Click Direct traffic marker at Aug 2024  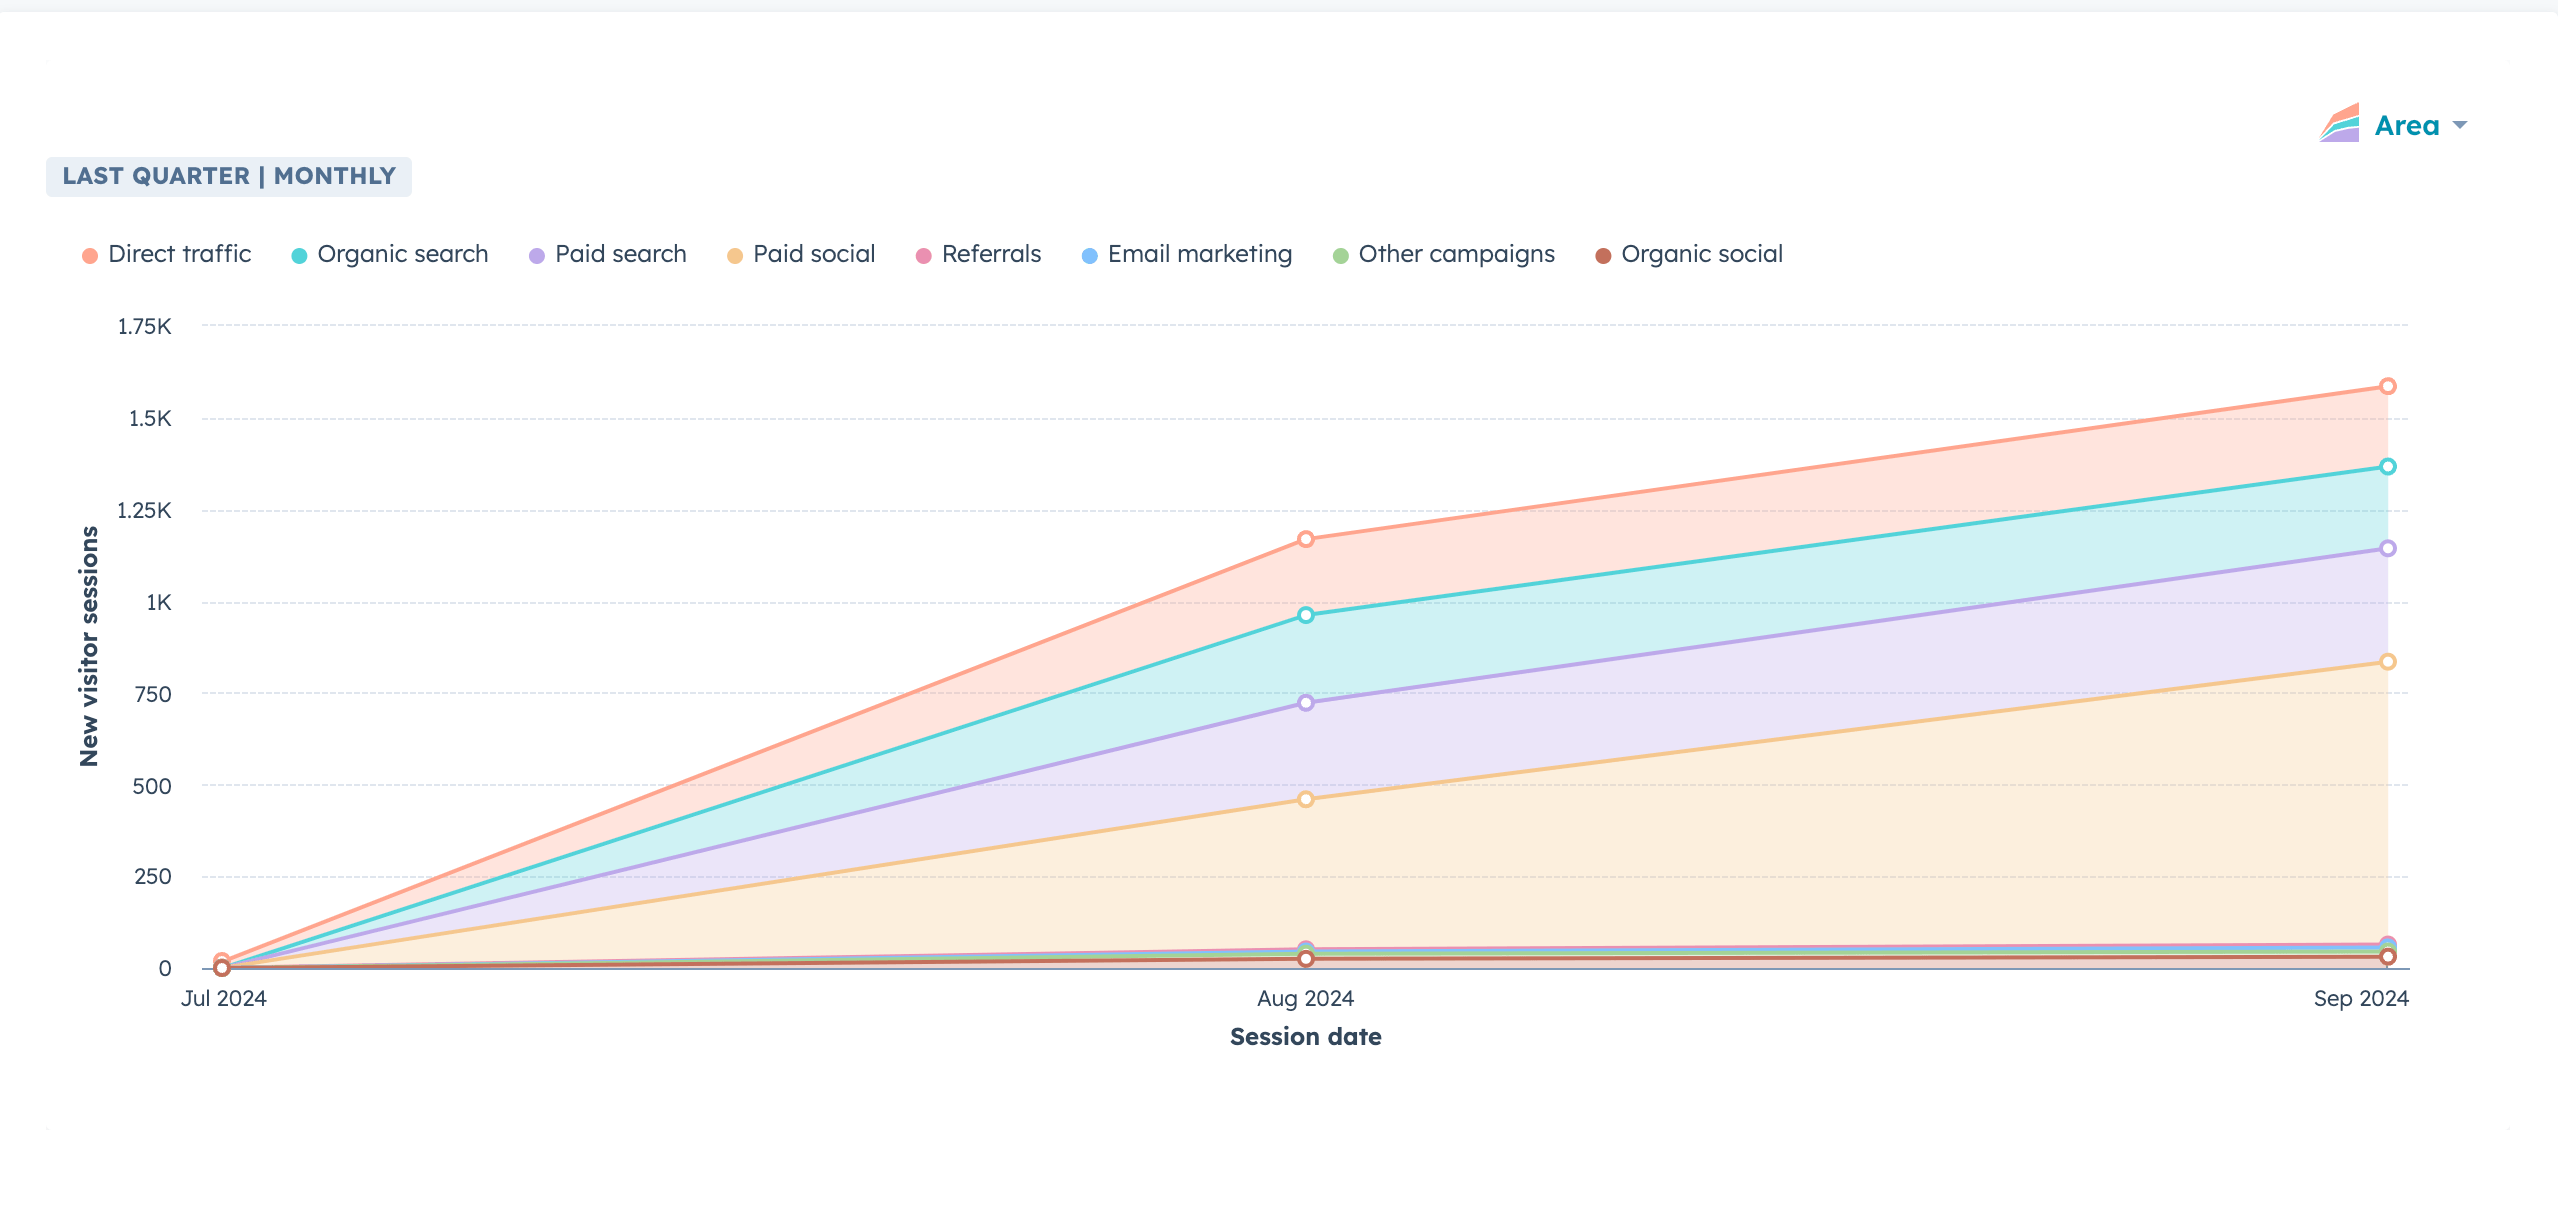pyautogui.click(x=1305, y=539)
